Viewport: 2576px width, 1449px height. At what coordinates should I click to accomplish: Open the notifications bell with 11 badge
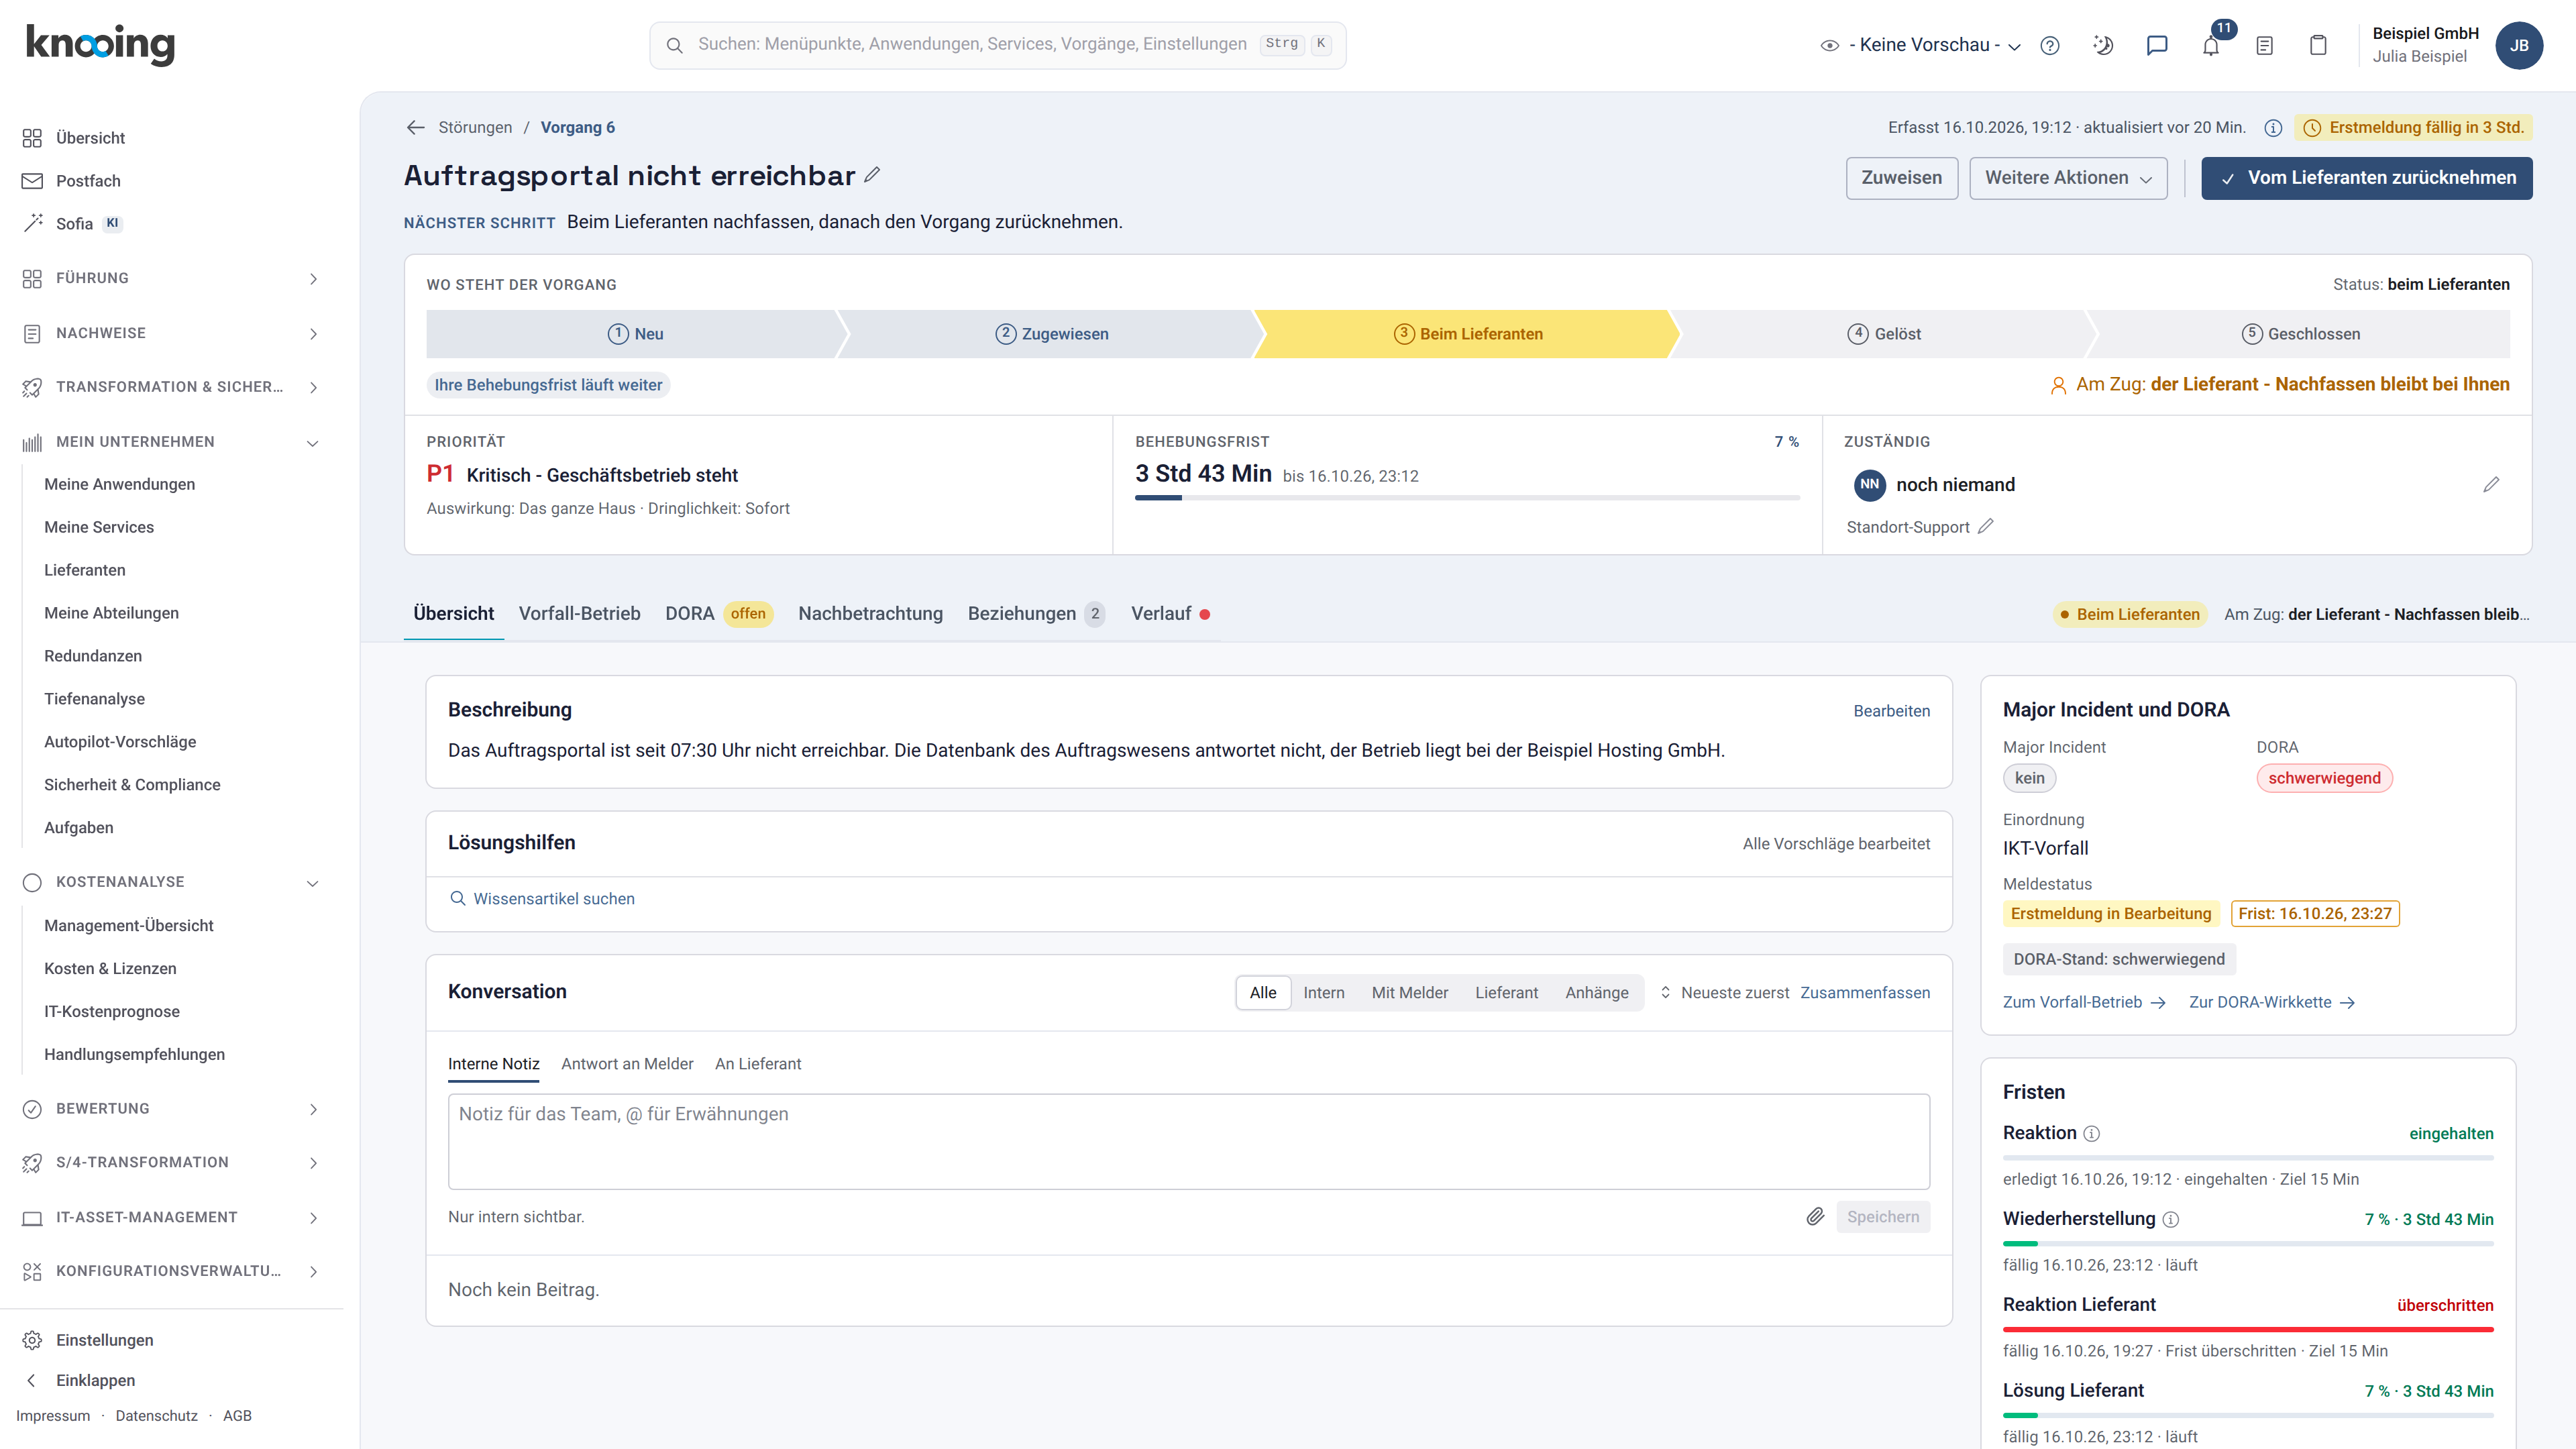coord(2211,45)
